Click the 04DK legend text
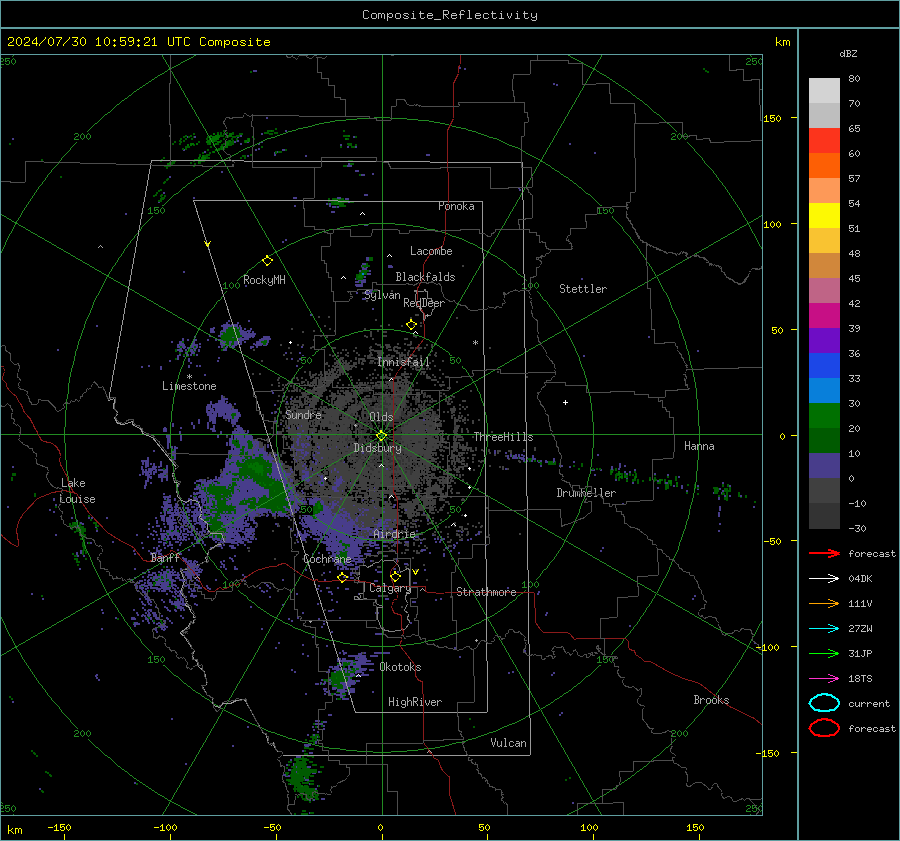The width and height of the screenshot is (900, 841). 860,579
